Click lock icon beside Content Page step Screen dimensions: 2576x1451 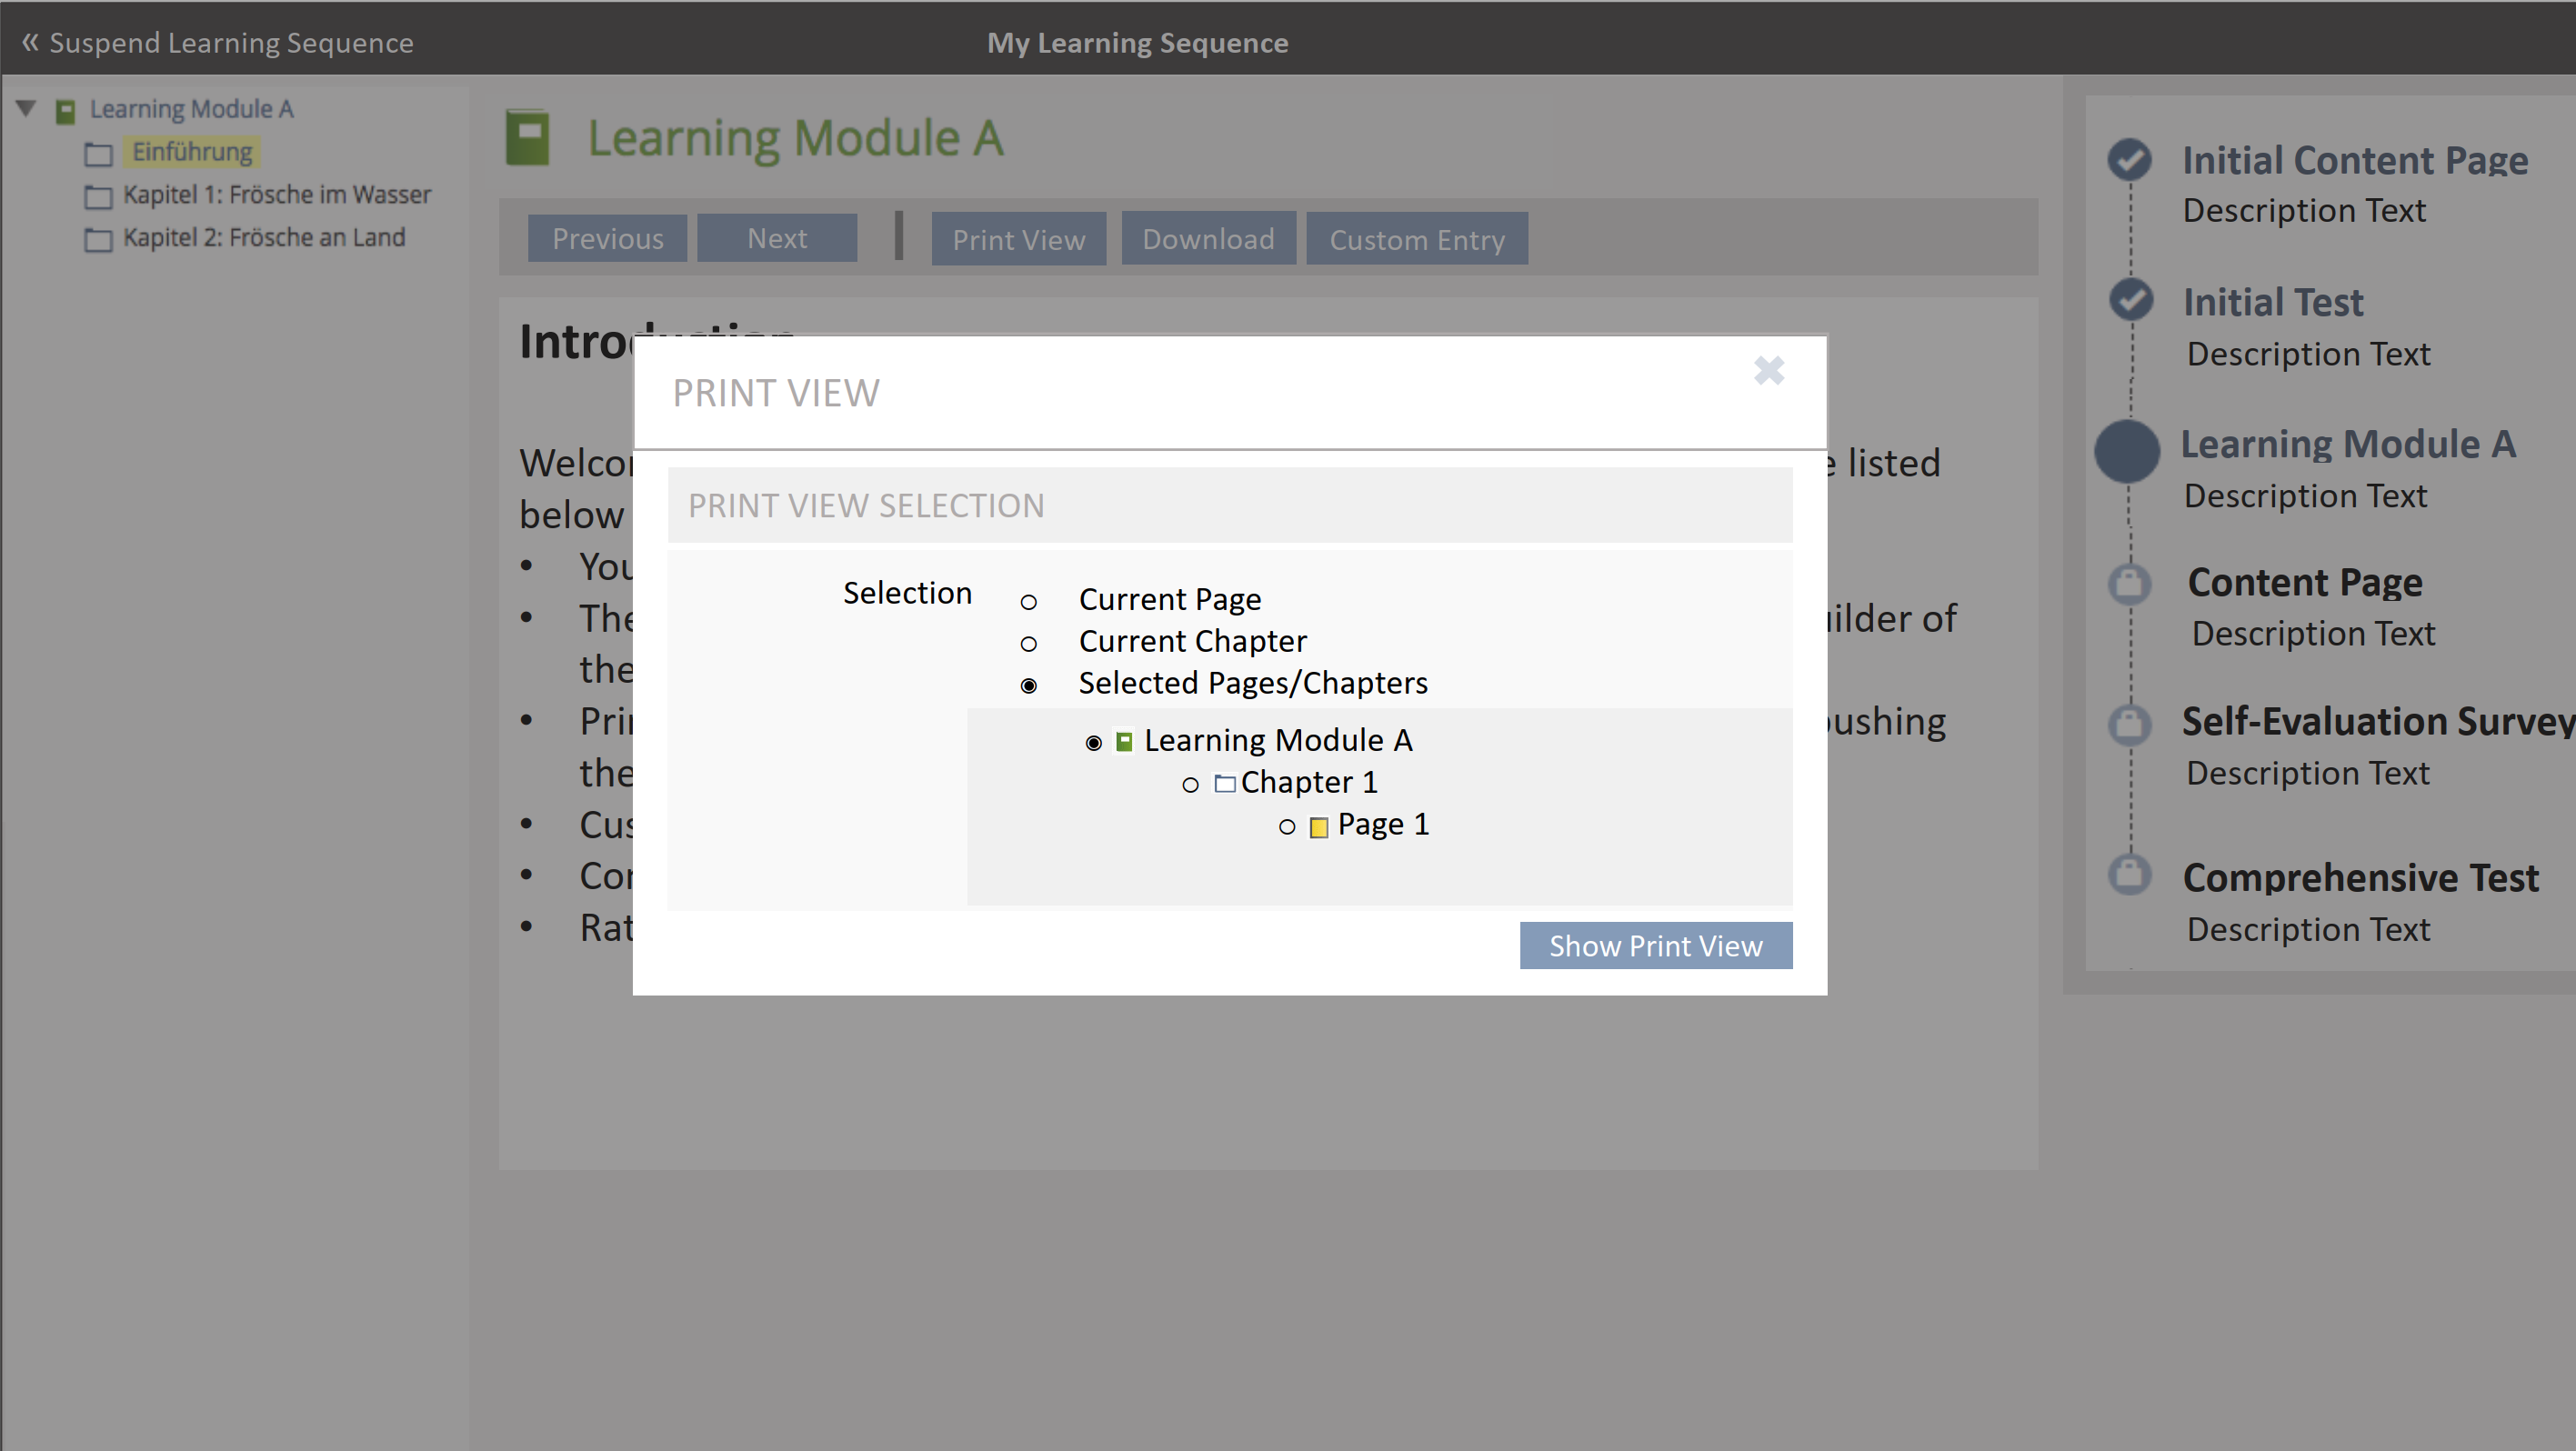[x=2129, y=583]
